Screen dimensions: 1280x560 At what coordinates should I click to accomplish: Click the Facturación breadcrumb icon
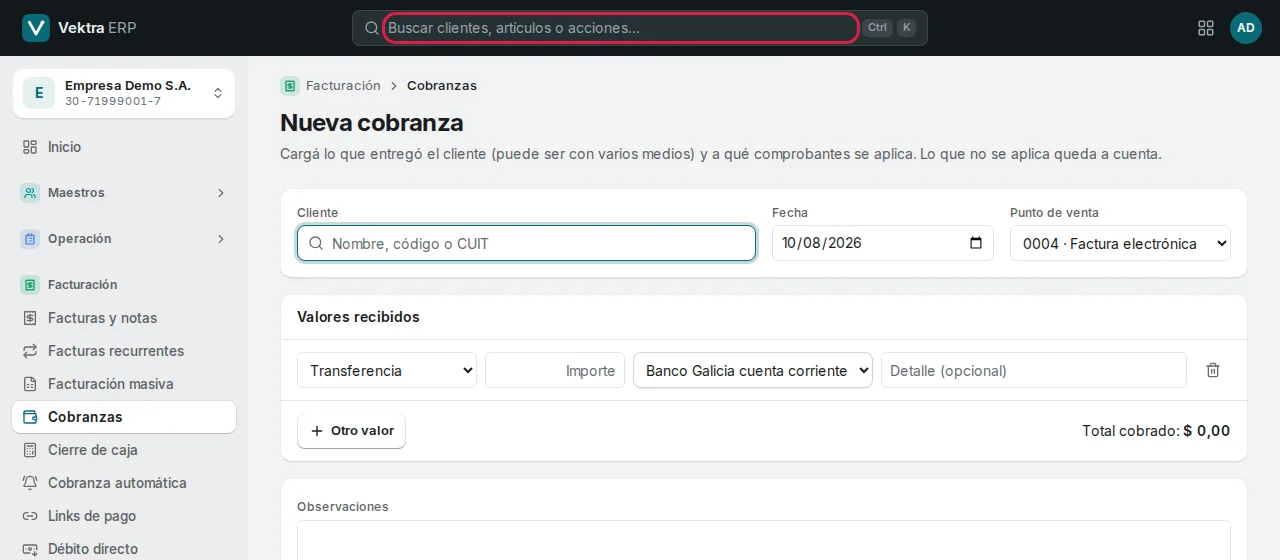point(290,86)
